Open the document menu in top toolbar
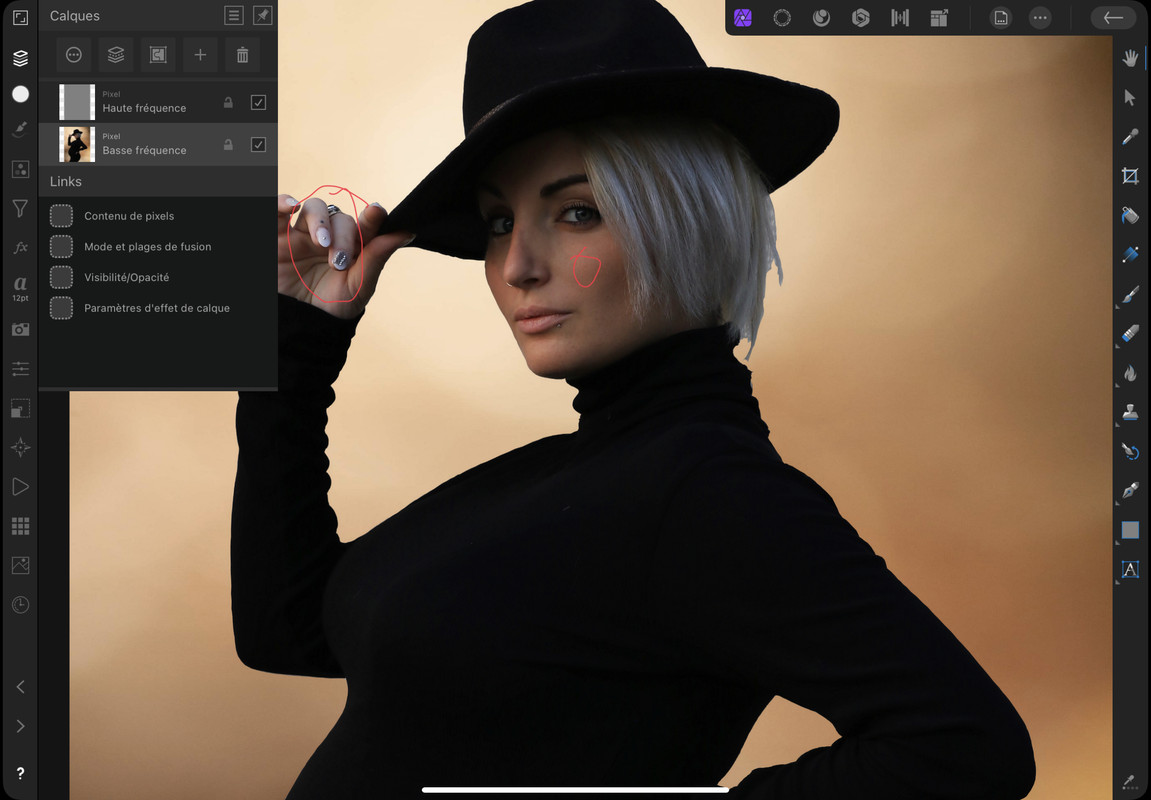This screenshot has width=1151, height=800. [1001, 18]
